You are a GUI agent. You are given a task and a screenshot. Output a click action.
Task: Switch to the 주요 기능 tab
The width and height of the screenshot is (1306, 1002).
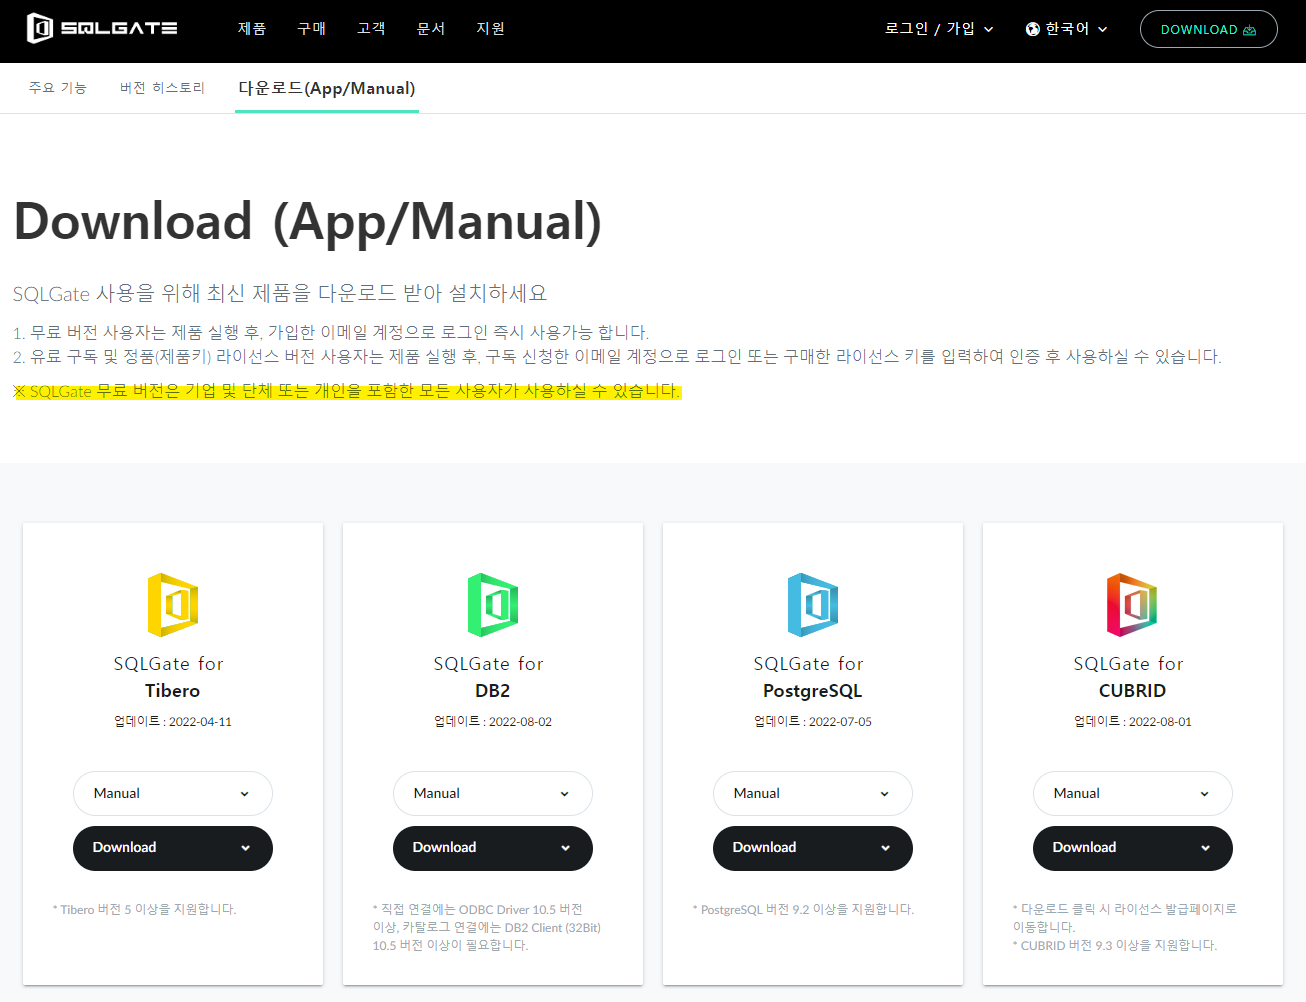point(58,88)
